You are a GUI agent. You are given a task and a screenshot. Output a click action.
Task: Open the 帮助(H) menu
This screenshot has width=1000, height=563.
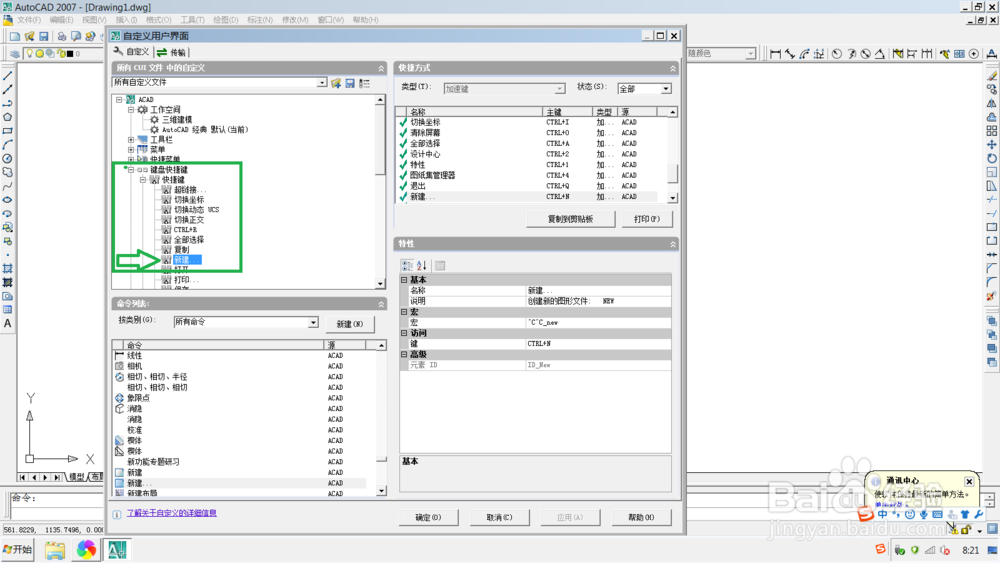coord(365,20)
